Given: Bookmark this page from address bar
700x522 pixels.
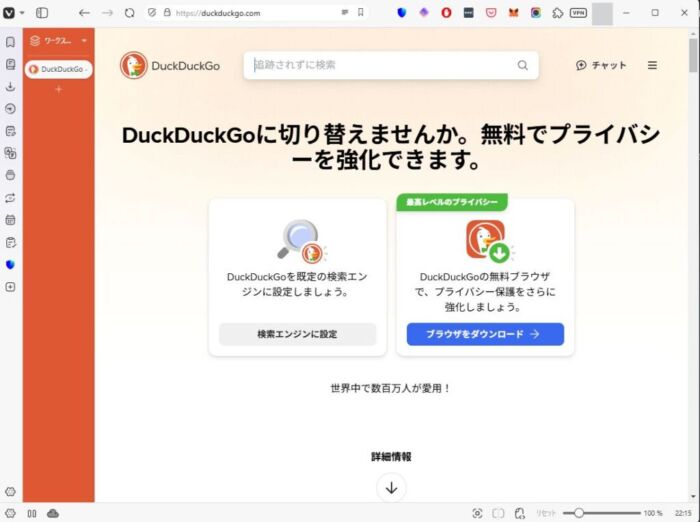Looking at the screenshot, I should point(361,13).
